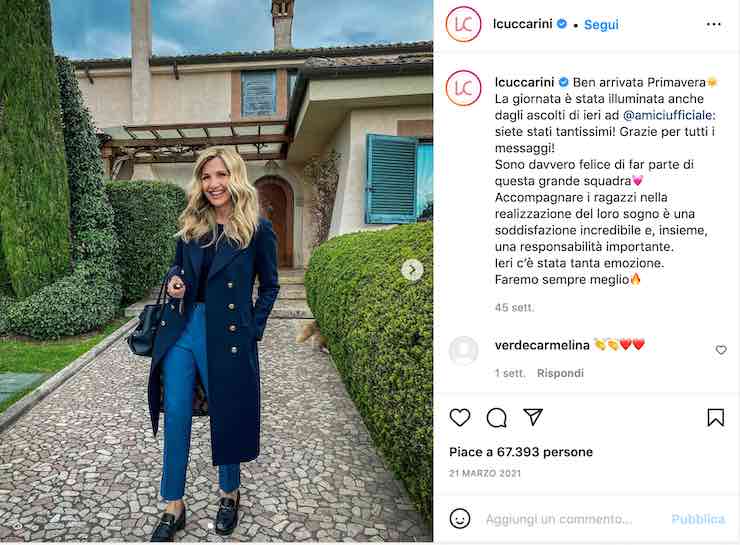Like verdecarmelina's comment heart

point(721,350)
